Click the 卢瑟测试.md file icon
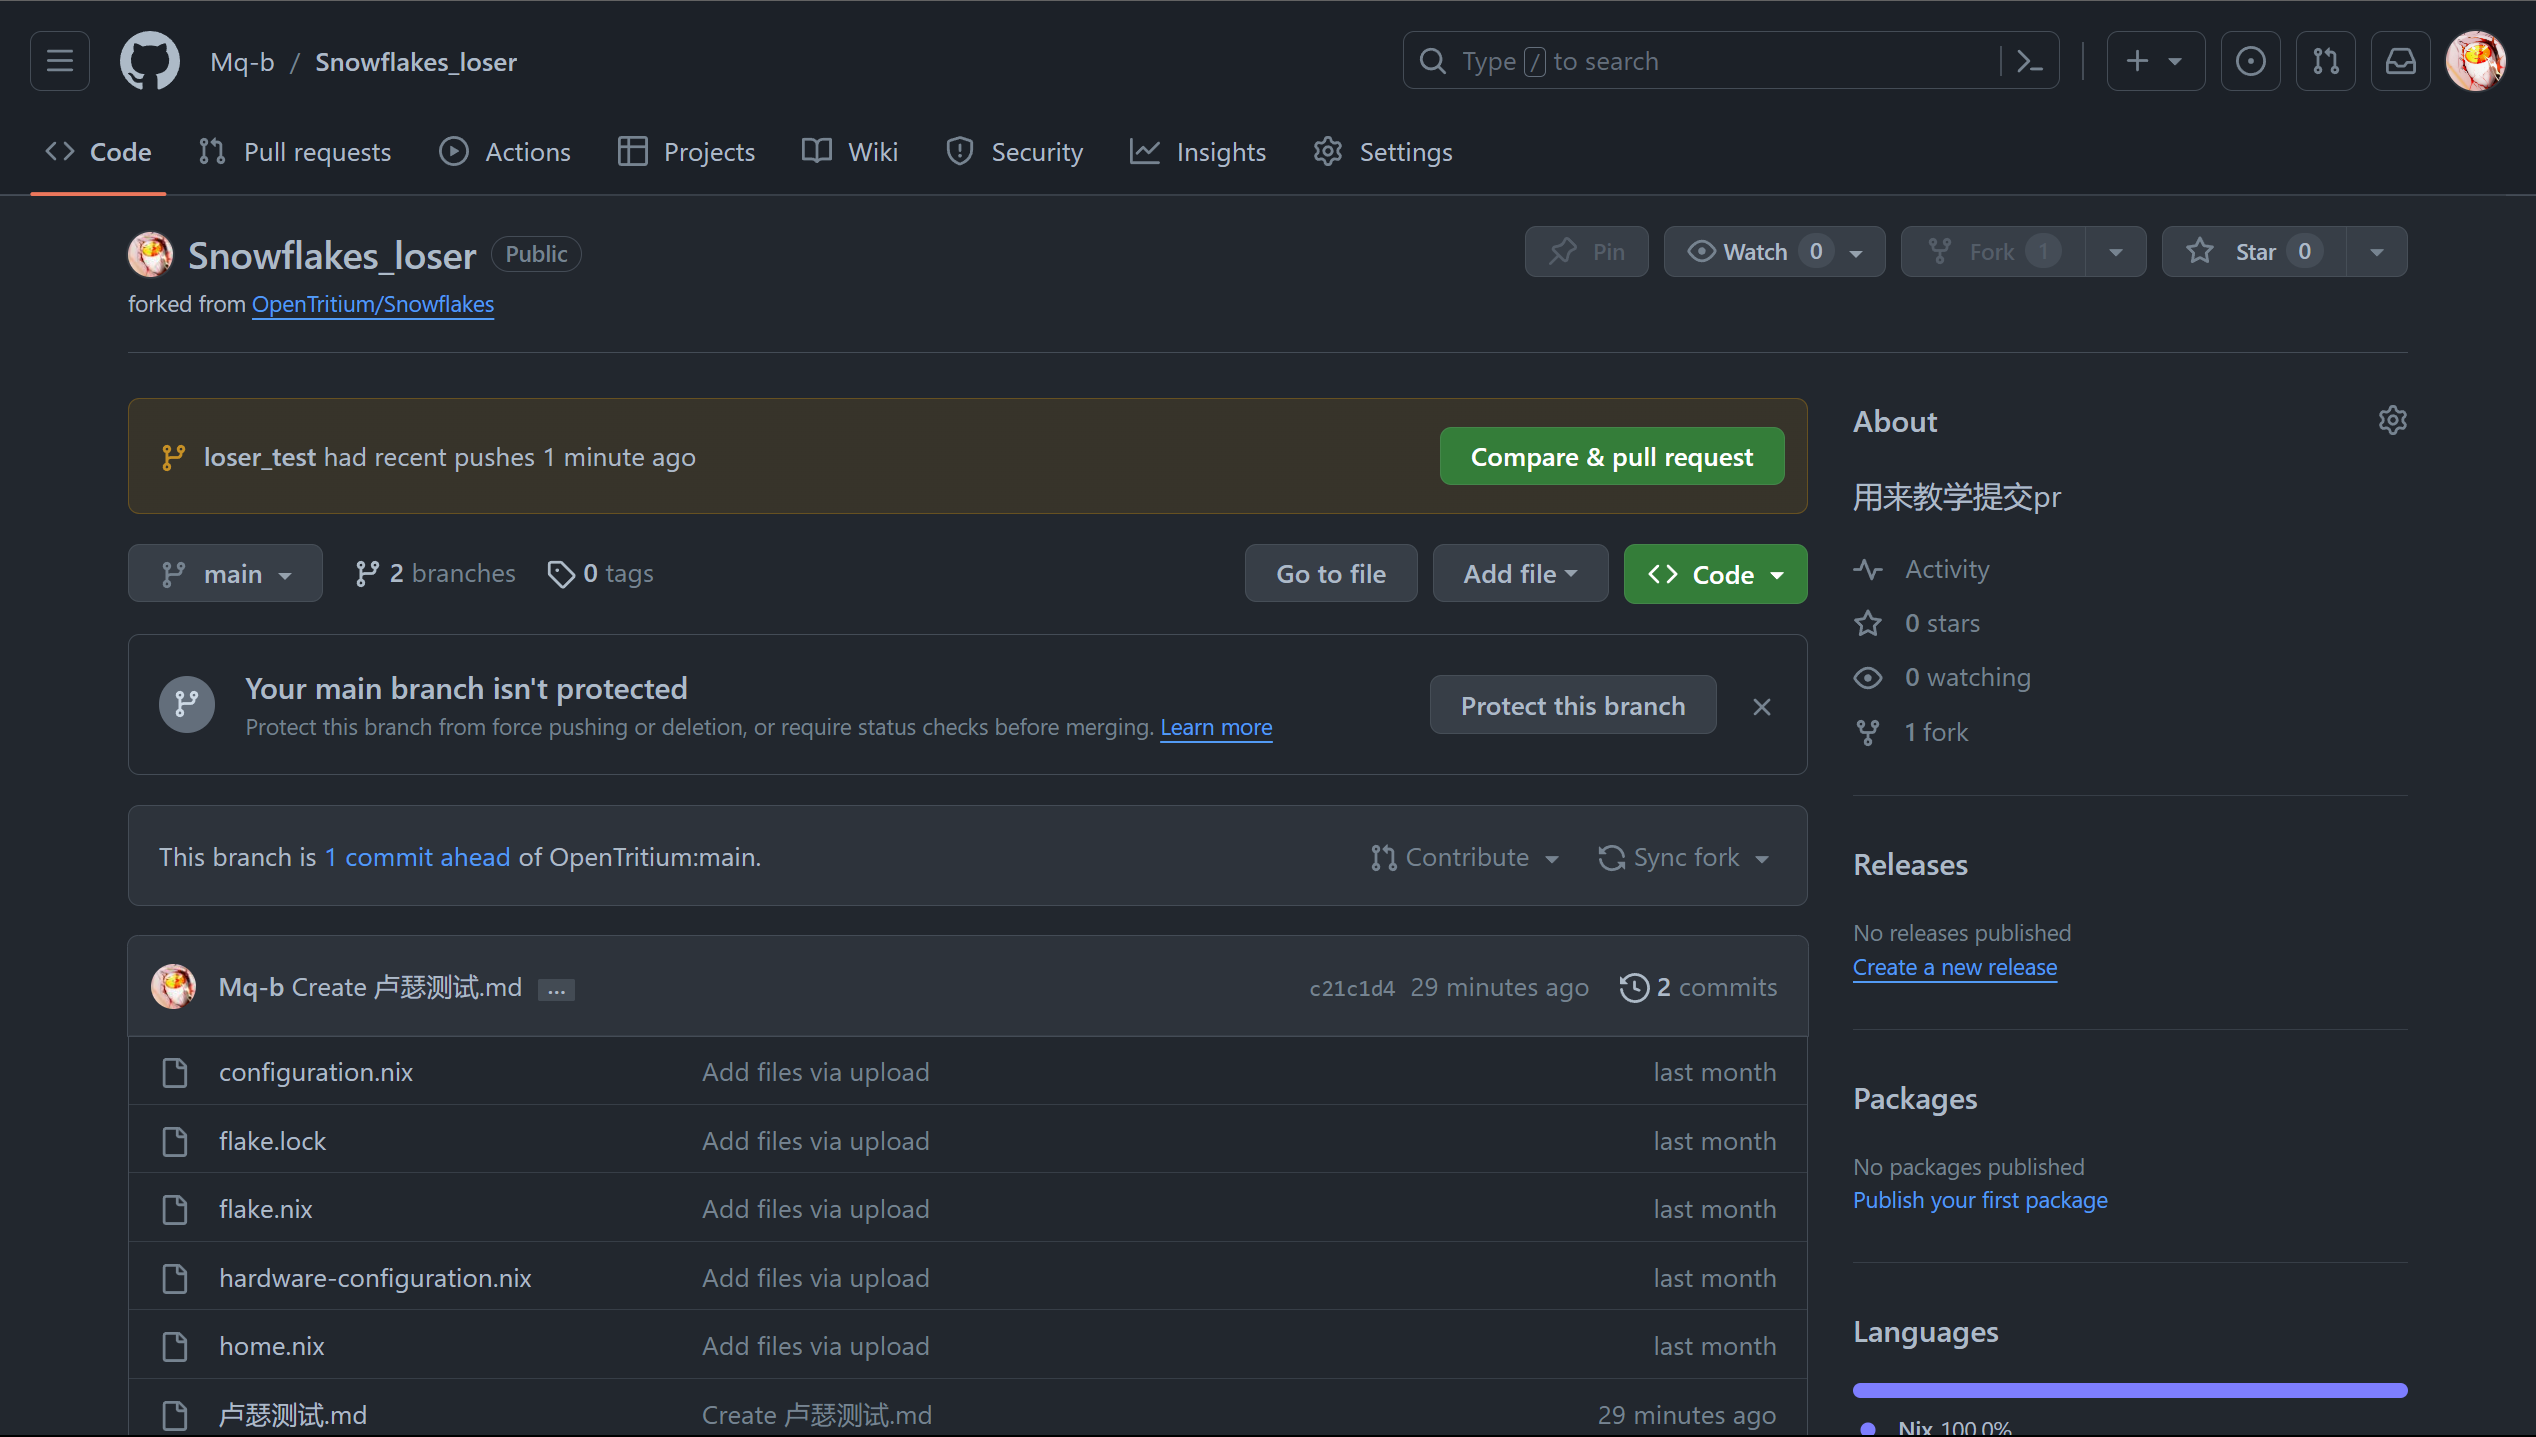Image resolution: width=2536 pixels, height=1437 pixels. (175, 1415)
